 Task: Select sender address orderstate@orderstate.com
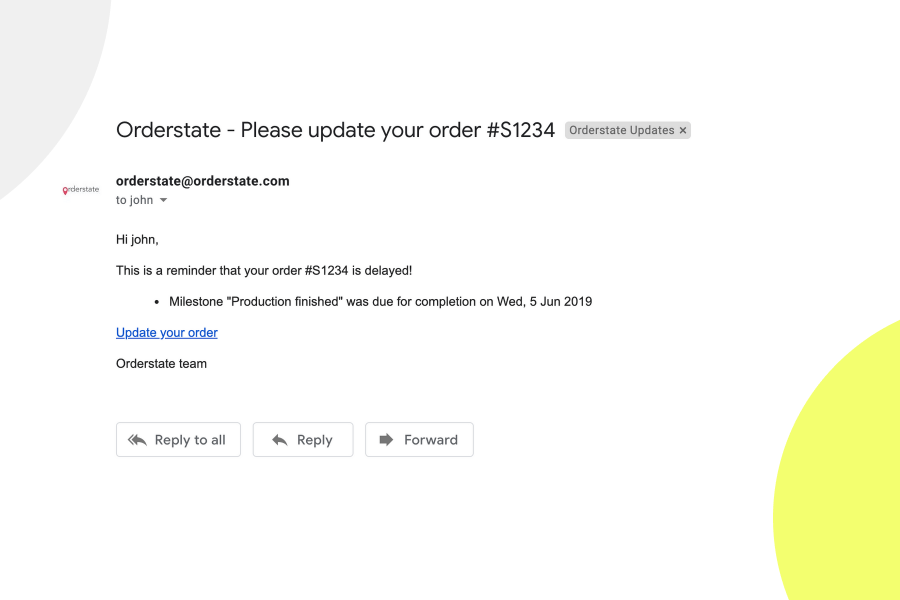(203, 181)
